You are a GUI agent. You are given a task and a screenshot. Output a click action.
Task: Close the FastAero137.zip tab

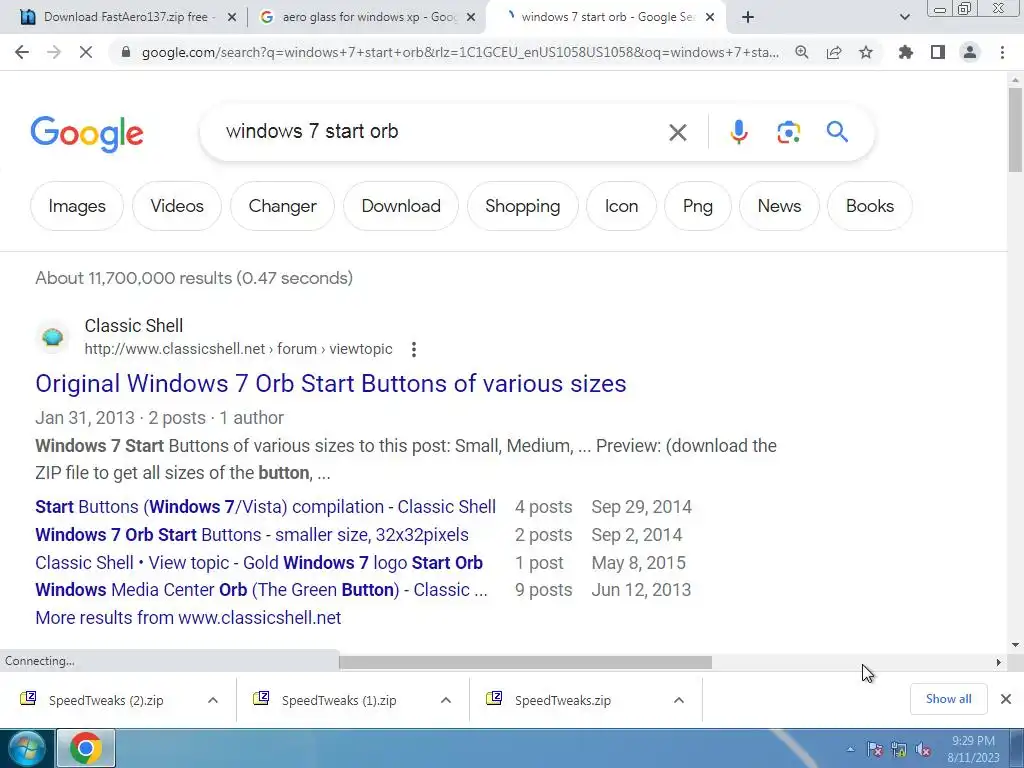click(x=231, y=18)
